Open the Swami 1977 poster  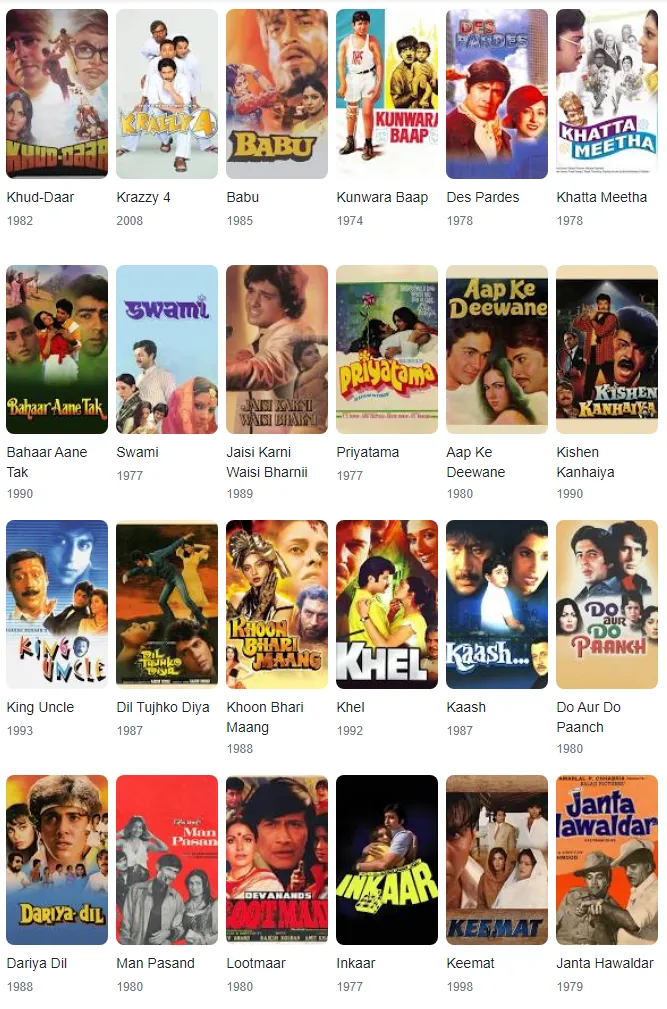click(167, 349)
